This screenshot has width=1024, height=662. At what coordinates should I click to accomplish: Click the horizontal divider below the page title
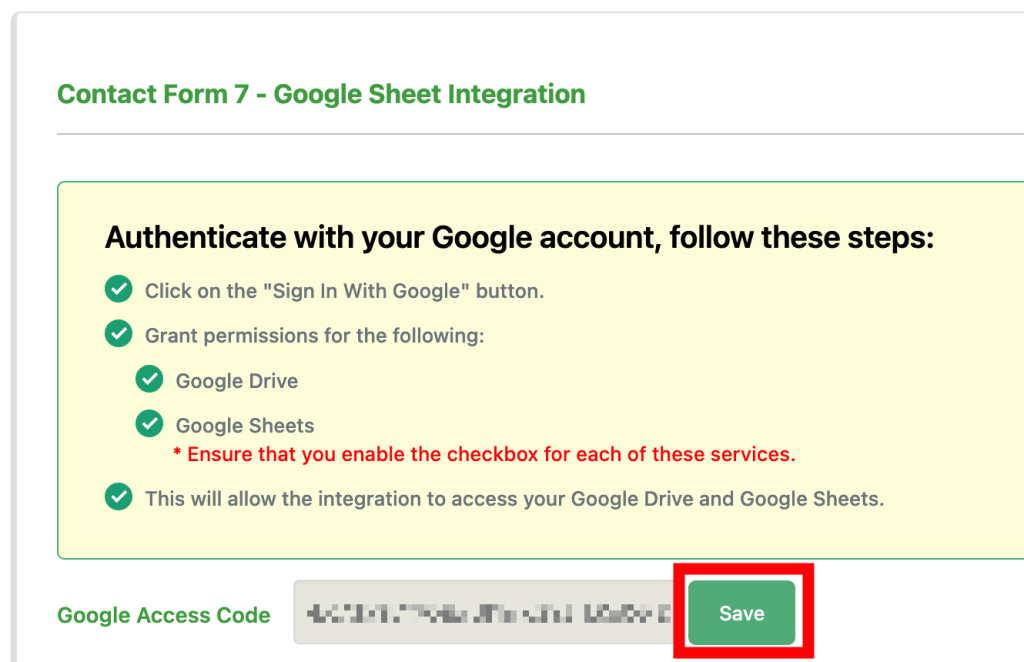pyautogui.click(x=540, y=134)
